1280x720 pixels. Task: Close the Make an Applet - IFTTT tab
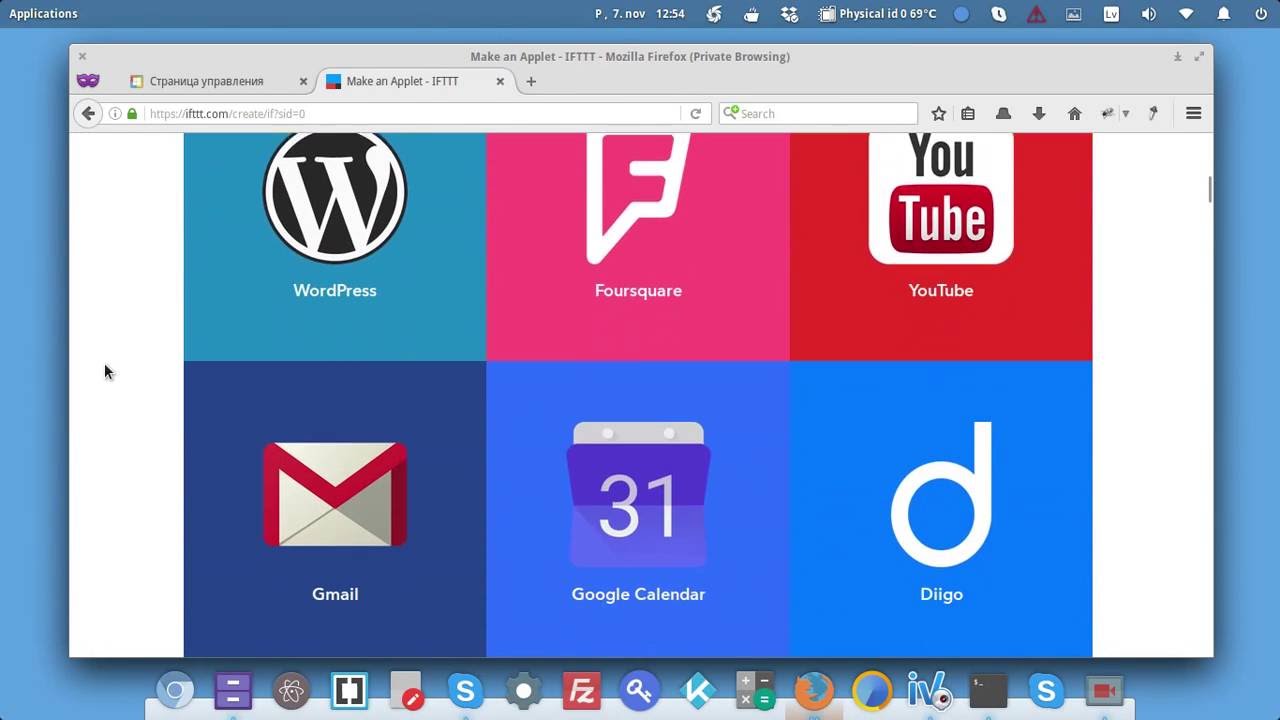[500, 82]
